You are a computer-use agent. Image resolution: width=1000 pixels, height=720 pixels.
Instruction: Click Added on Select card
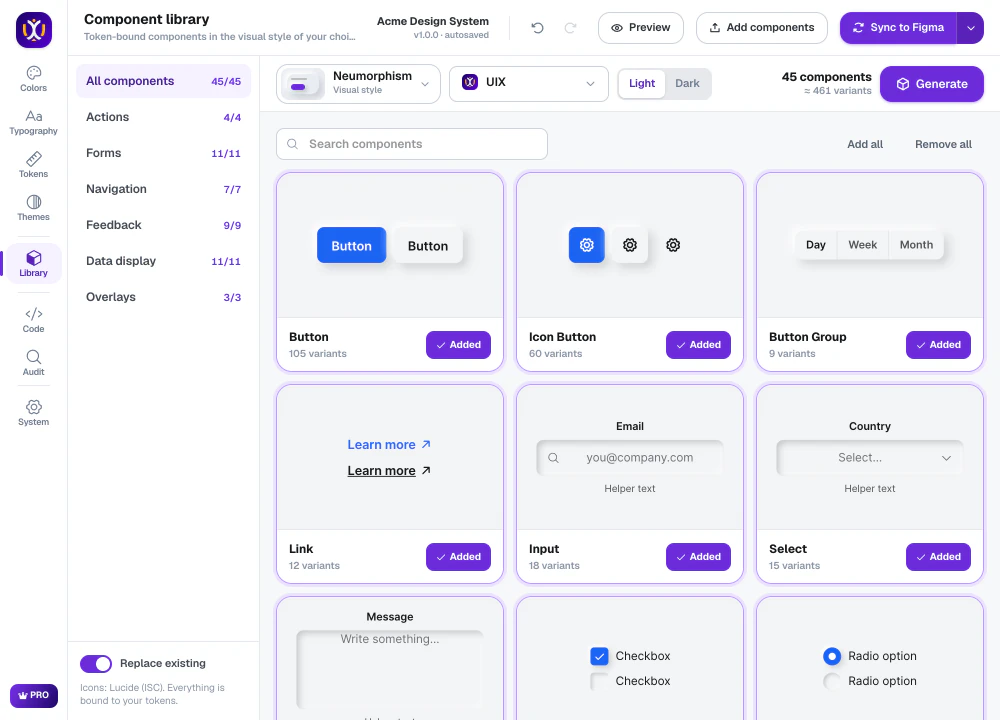click(x=938, y=557)
